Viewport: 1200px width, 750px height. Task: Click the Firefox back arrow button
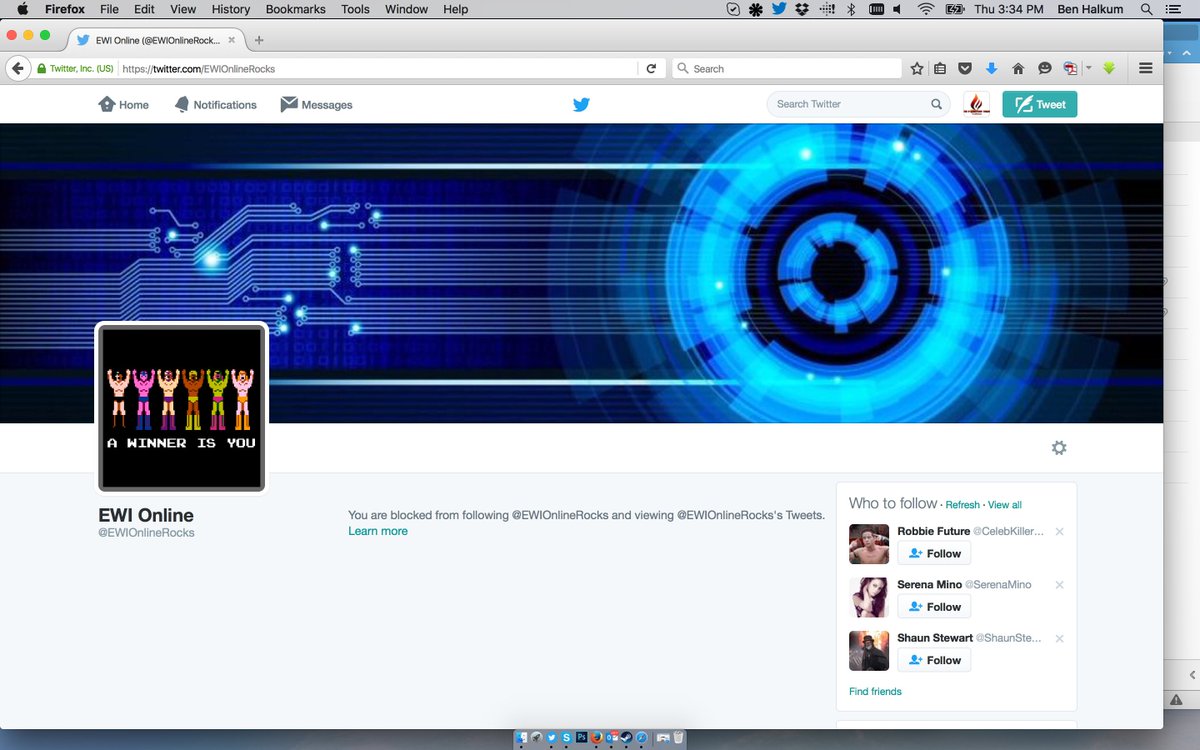pyautogui.click(x=18, y=69)
